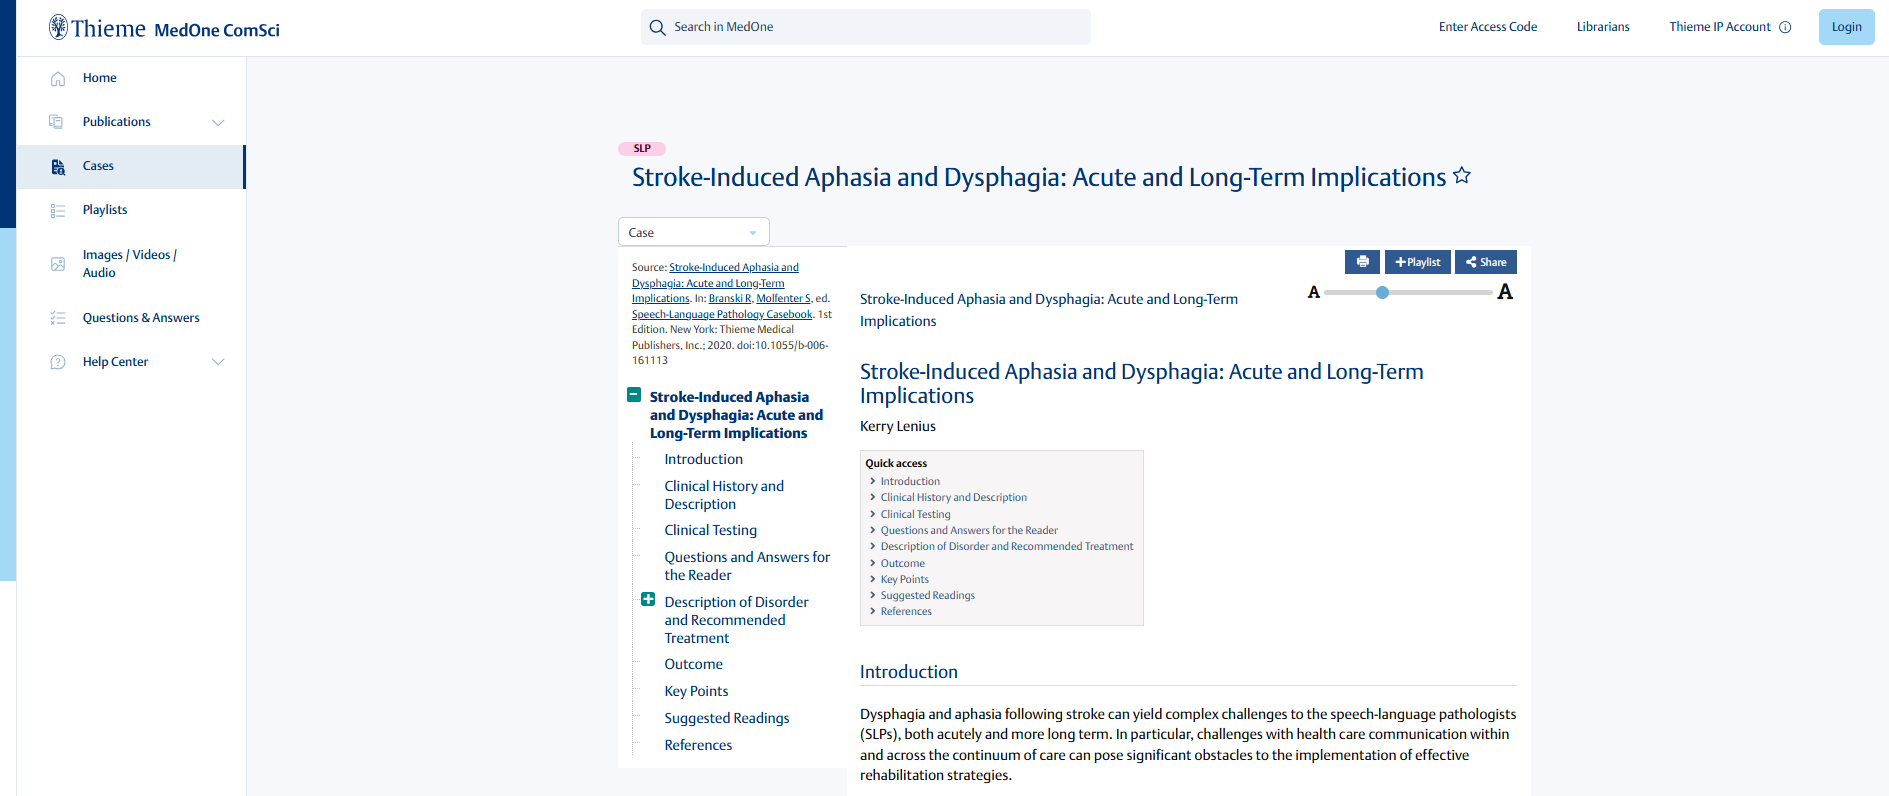Click the Playlists icon in sidebar
1889x796 pixels.
click(x=58, y=211)
